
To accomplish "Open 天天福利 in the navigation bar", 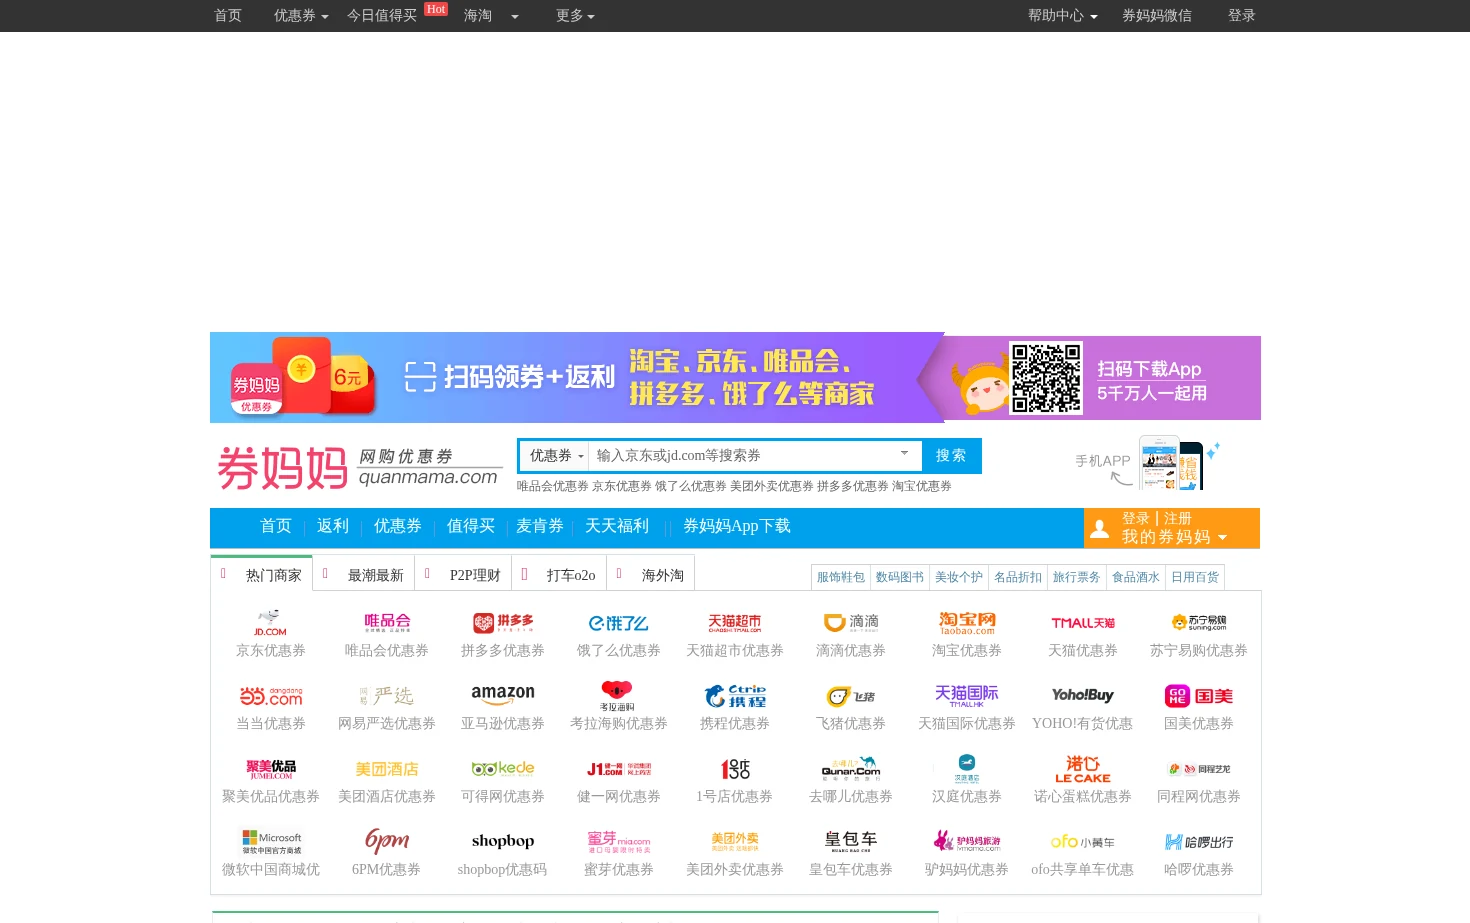I will pos(617,526).
